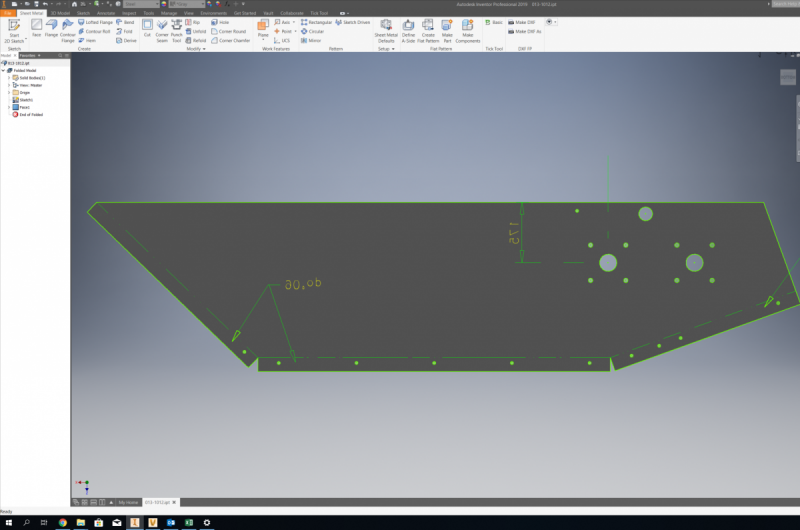The height and width of the screenshot is (530, 800).
Task: Select the Derive tool
Action: coord(126,41)
